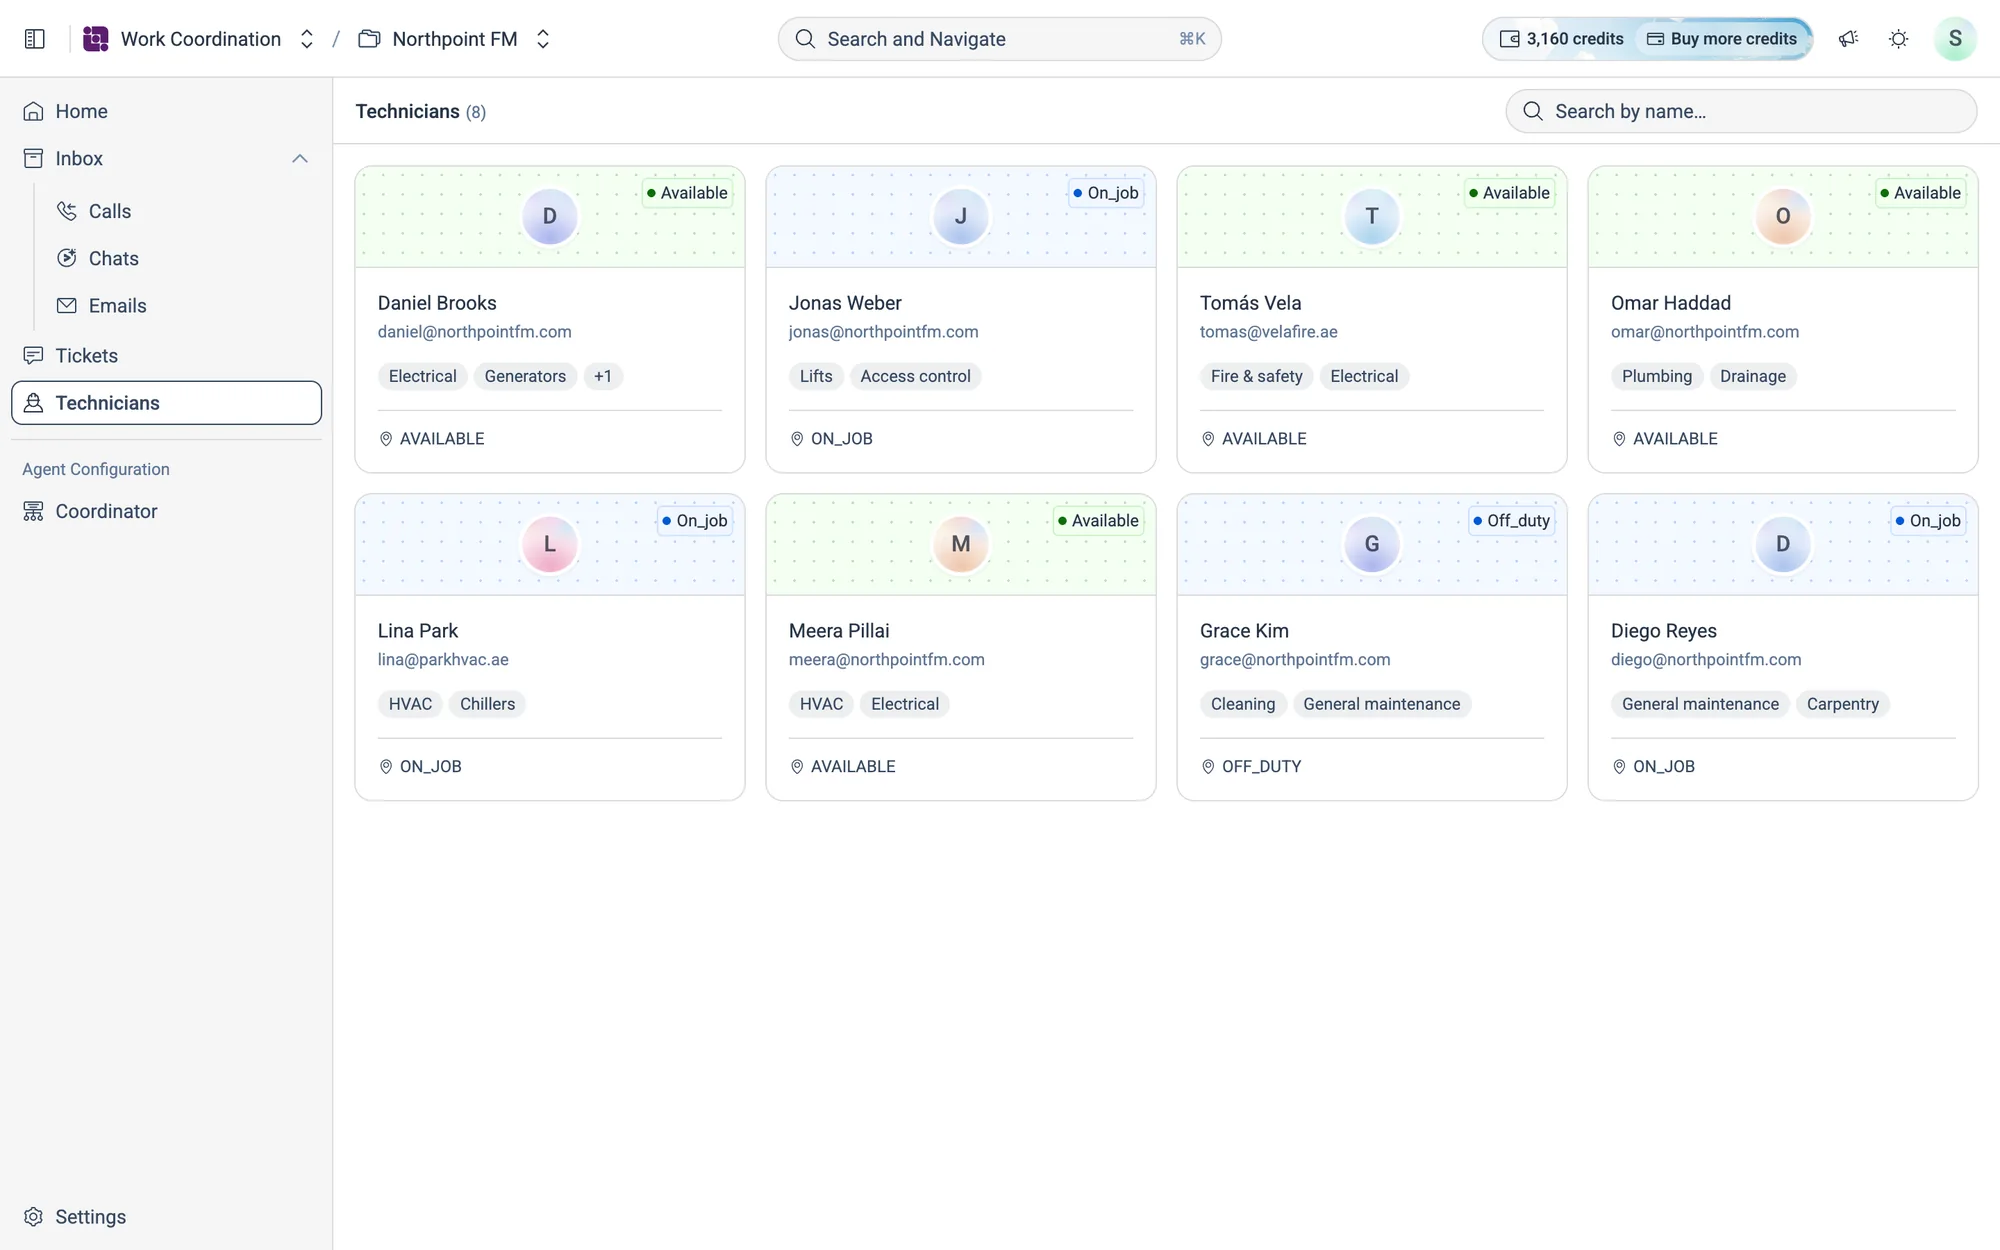
Task: Open Coordinator agent configuration
Action: coord(166,511)
